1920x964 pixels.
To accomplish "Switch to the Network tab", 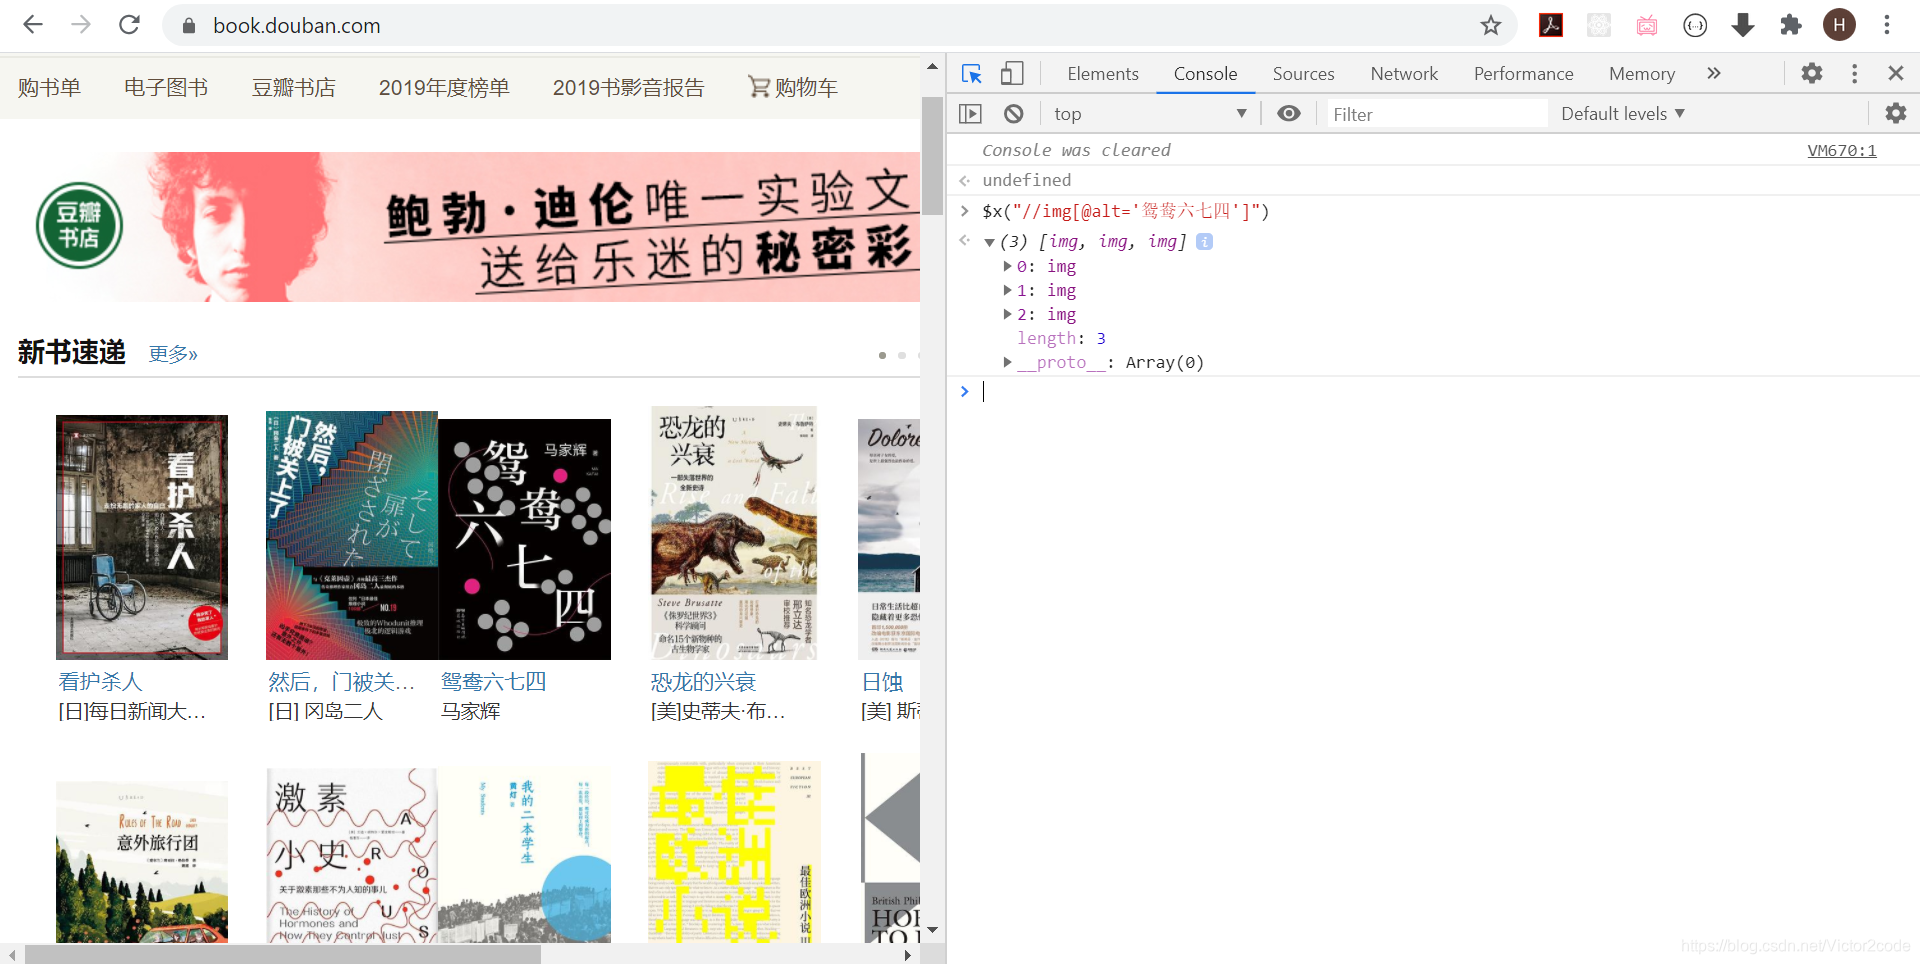I will tap(1404, 74).
